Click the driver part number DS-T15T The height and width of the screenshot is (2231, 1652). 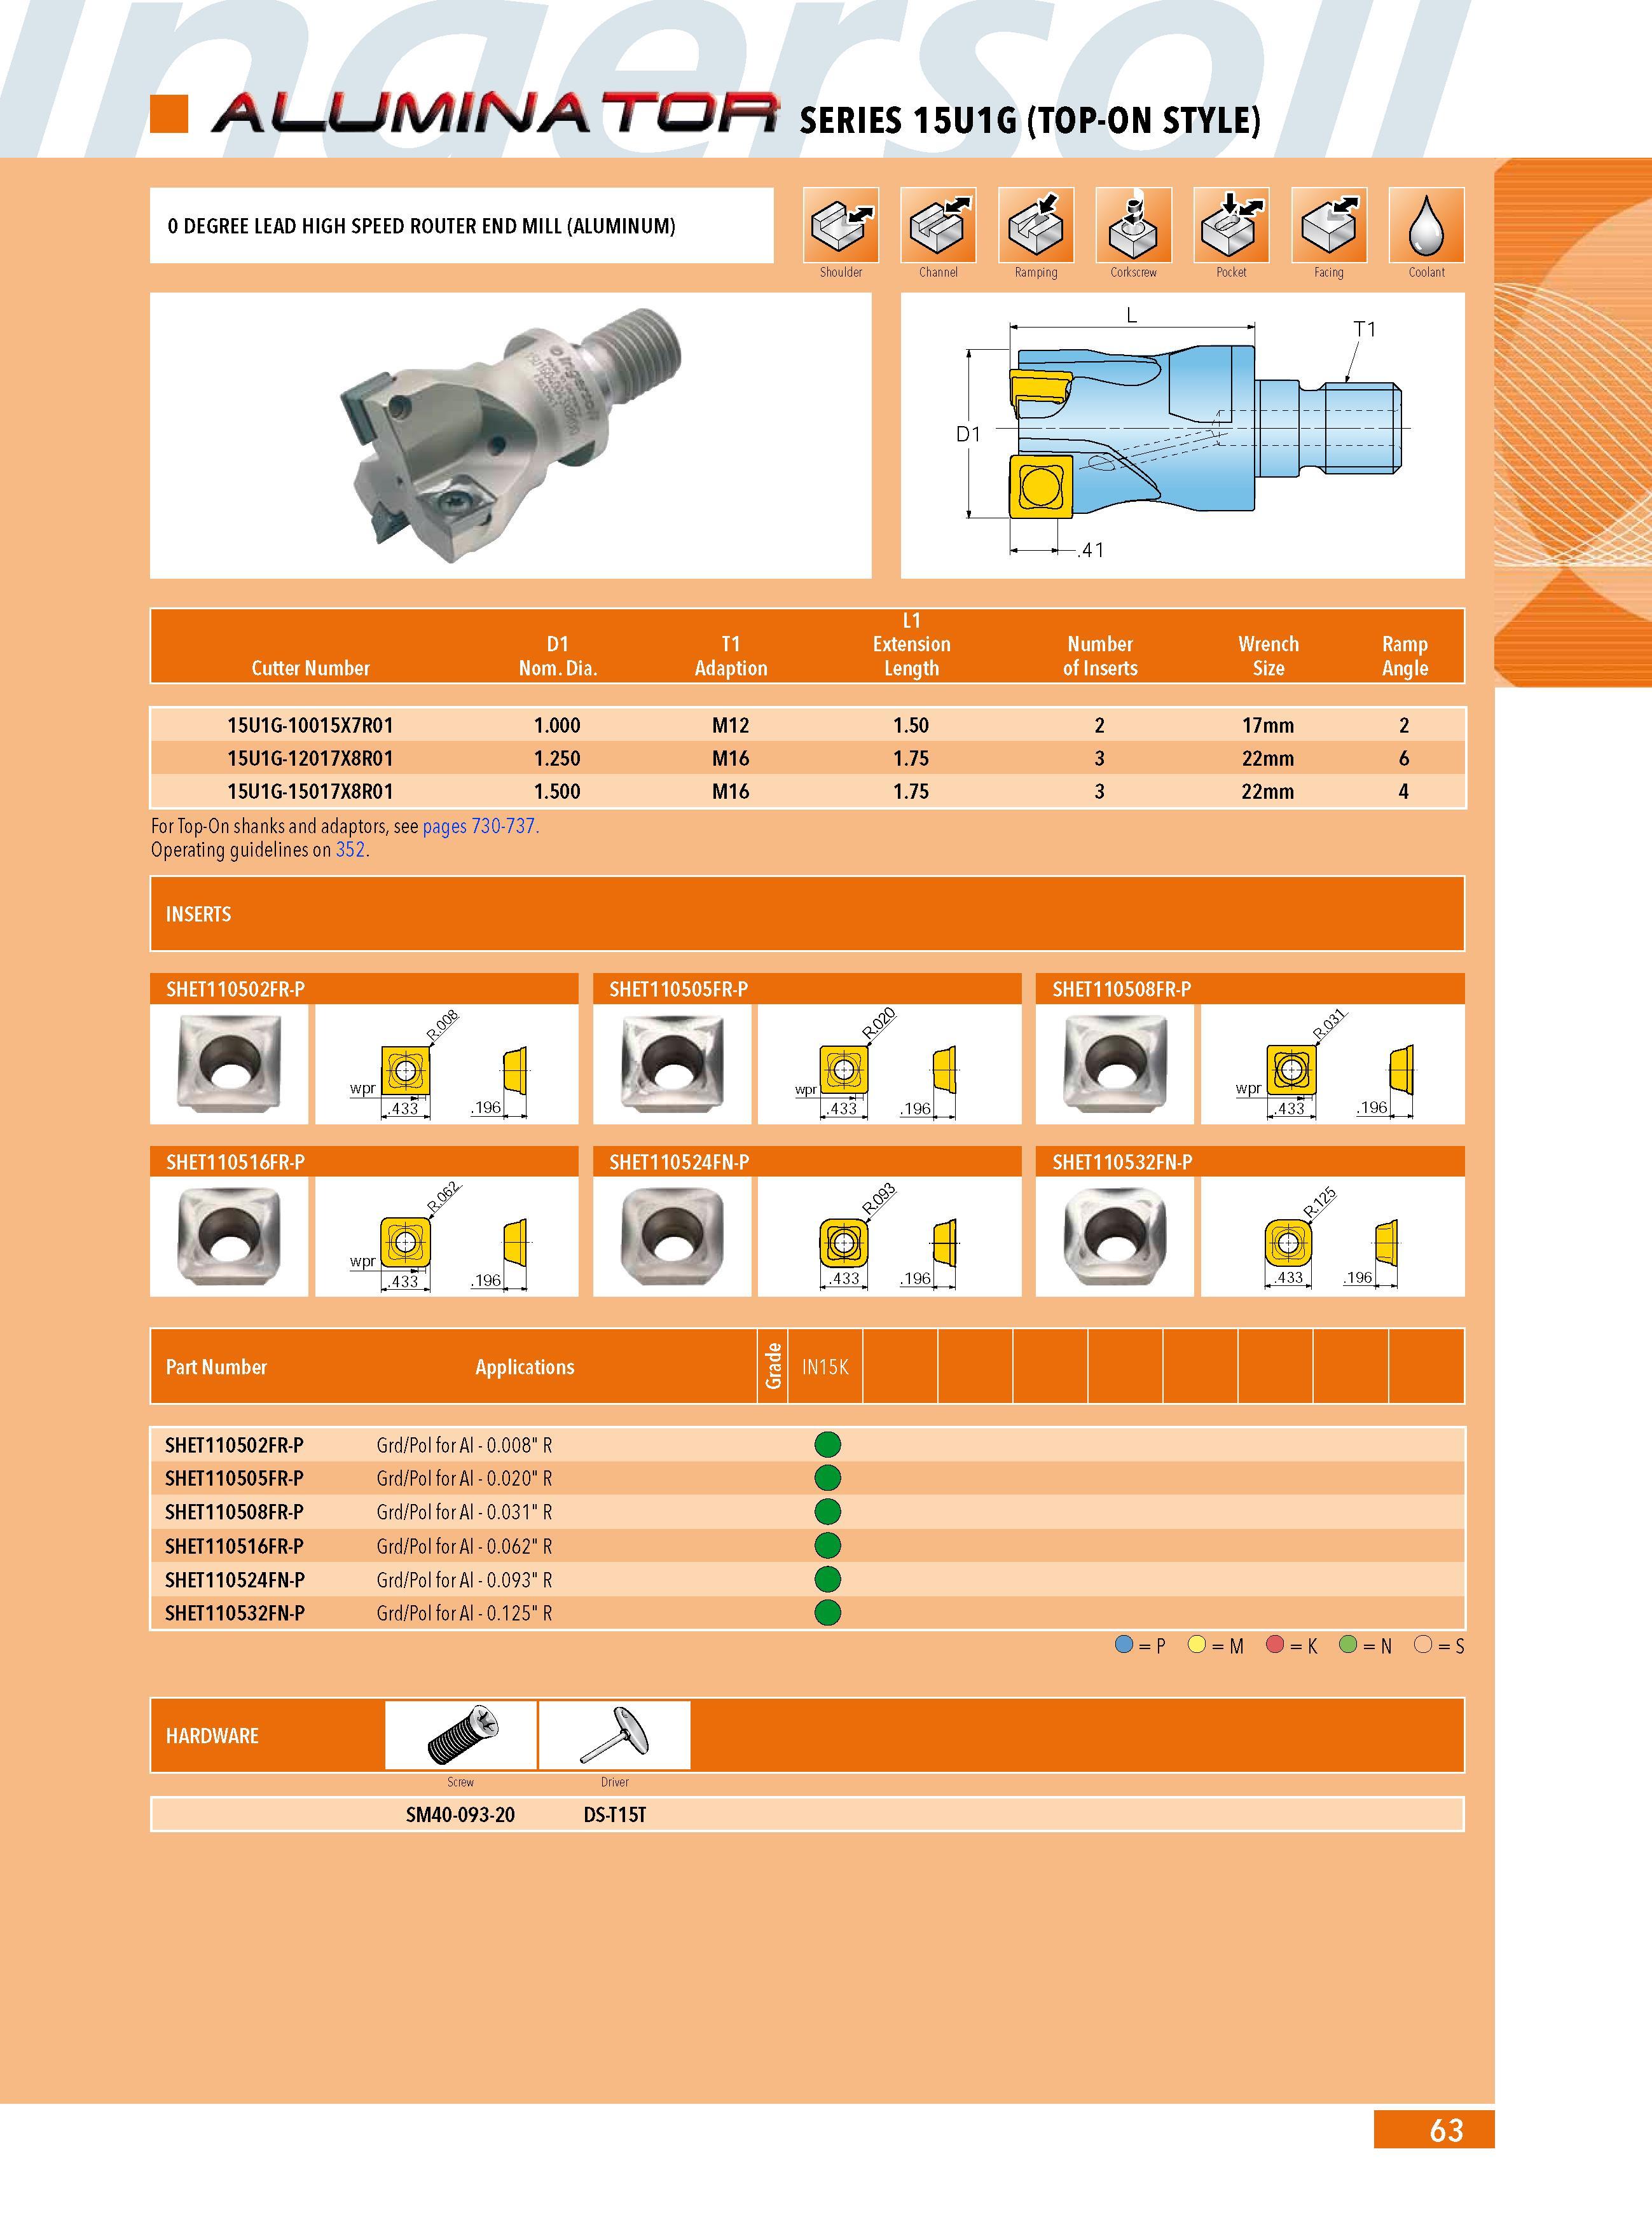point(615,1814)
